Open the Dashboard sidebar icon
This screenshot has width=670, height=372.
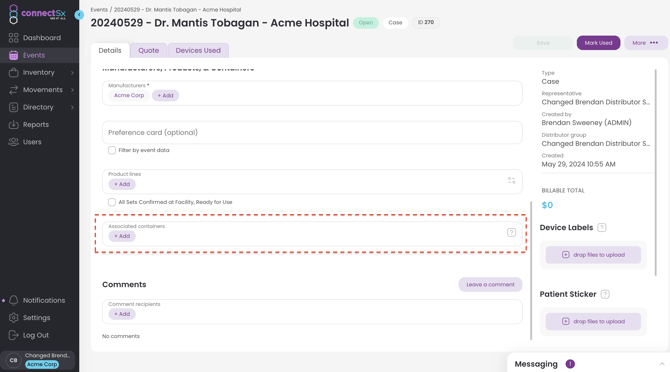14,38
